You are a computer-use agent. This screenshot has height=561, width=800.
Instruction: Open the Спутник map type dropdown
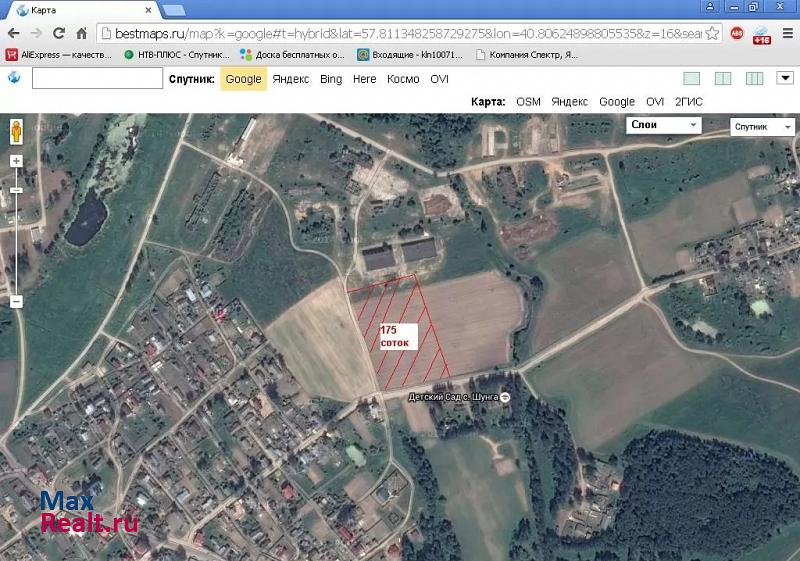(763, 127)
